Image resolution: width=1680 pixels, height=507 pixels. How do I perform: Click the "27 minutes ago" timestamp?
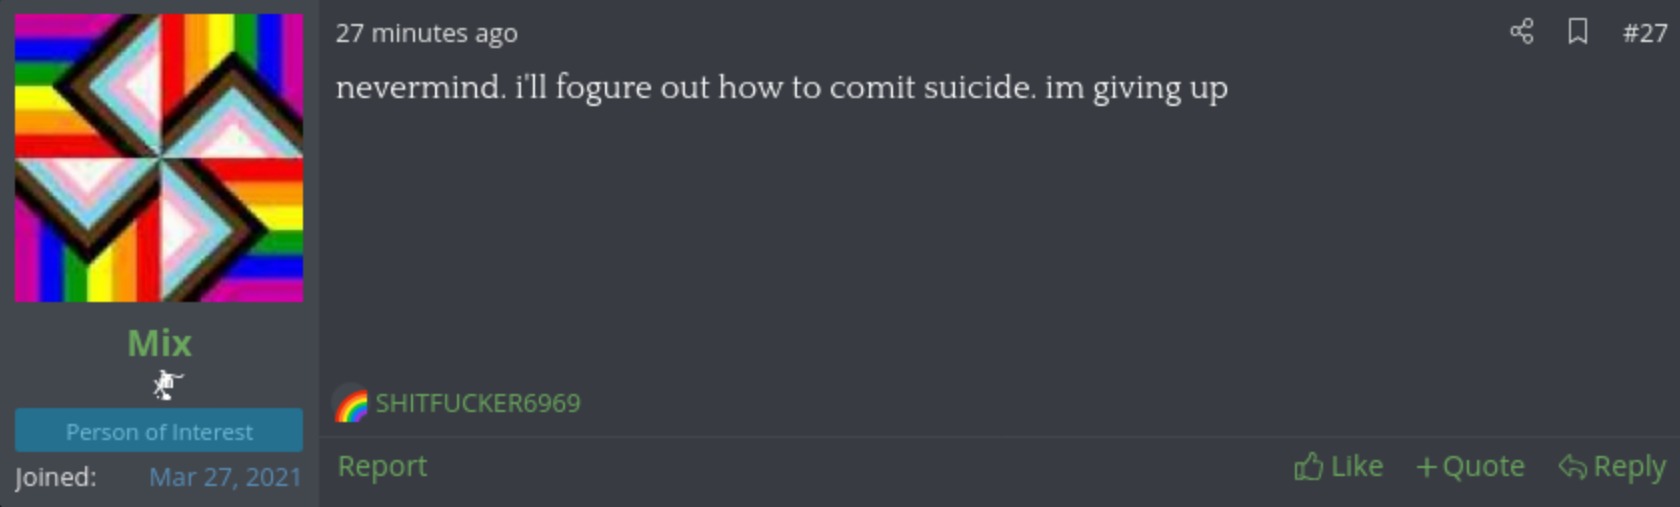(426, 33)
